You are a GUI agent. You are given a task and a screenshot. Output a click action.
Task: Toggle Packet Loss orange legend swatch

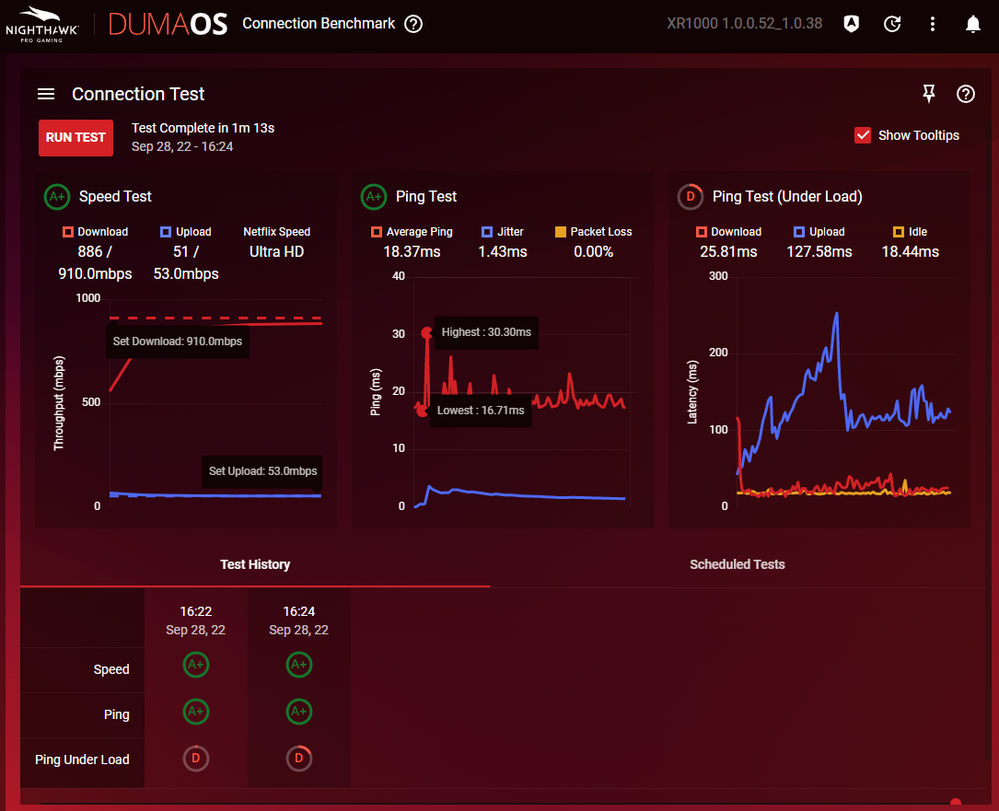coord(560,232)
